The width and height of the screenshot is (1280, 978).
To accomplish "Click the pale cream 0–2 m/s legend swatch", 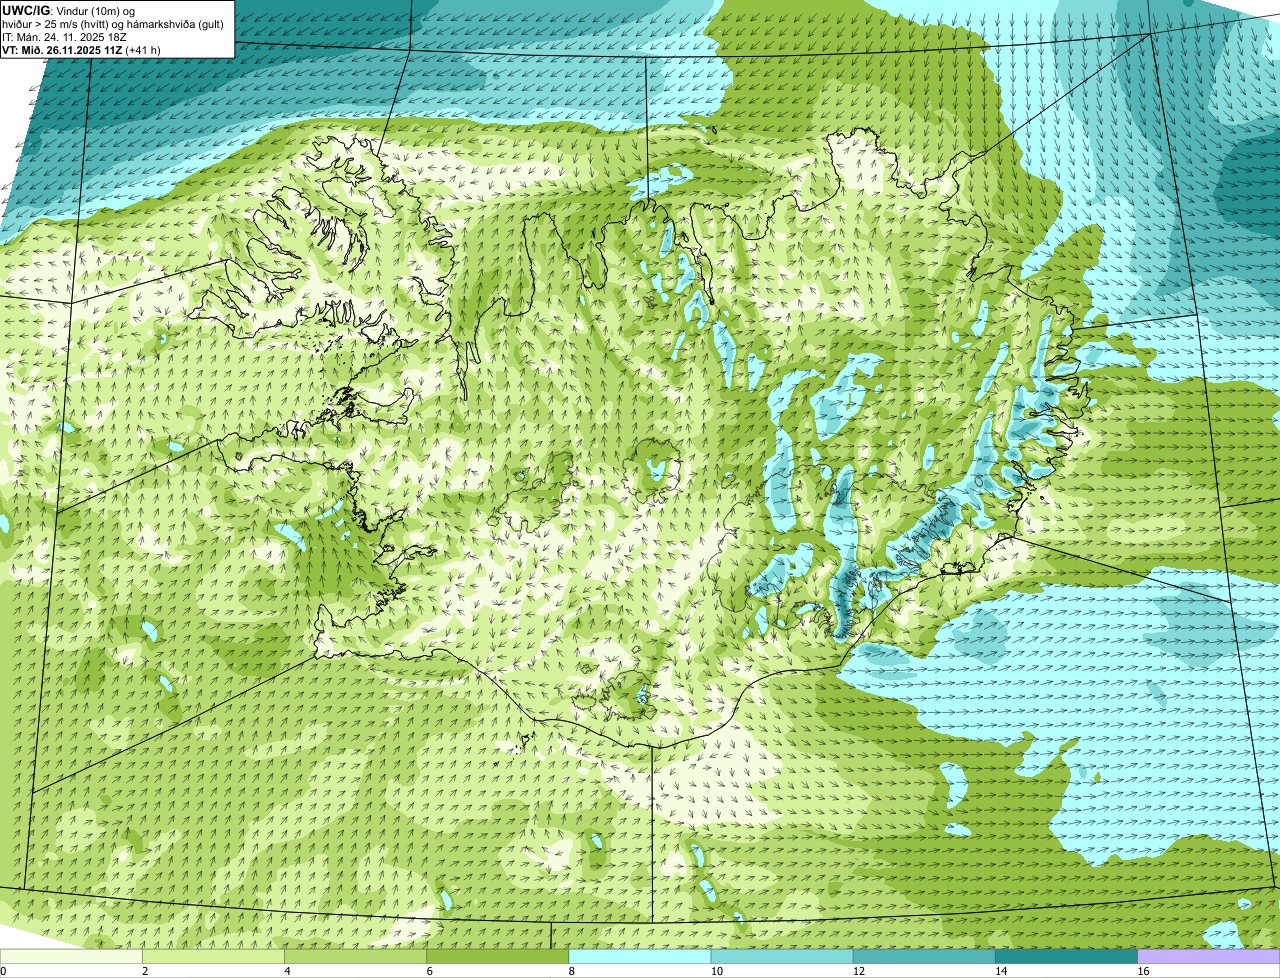I will 71,957.
